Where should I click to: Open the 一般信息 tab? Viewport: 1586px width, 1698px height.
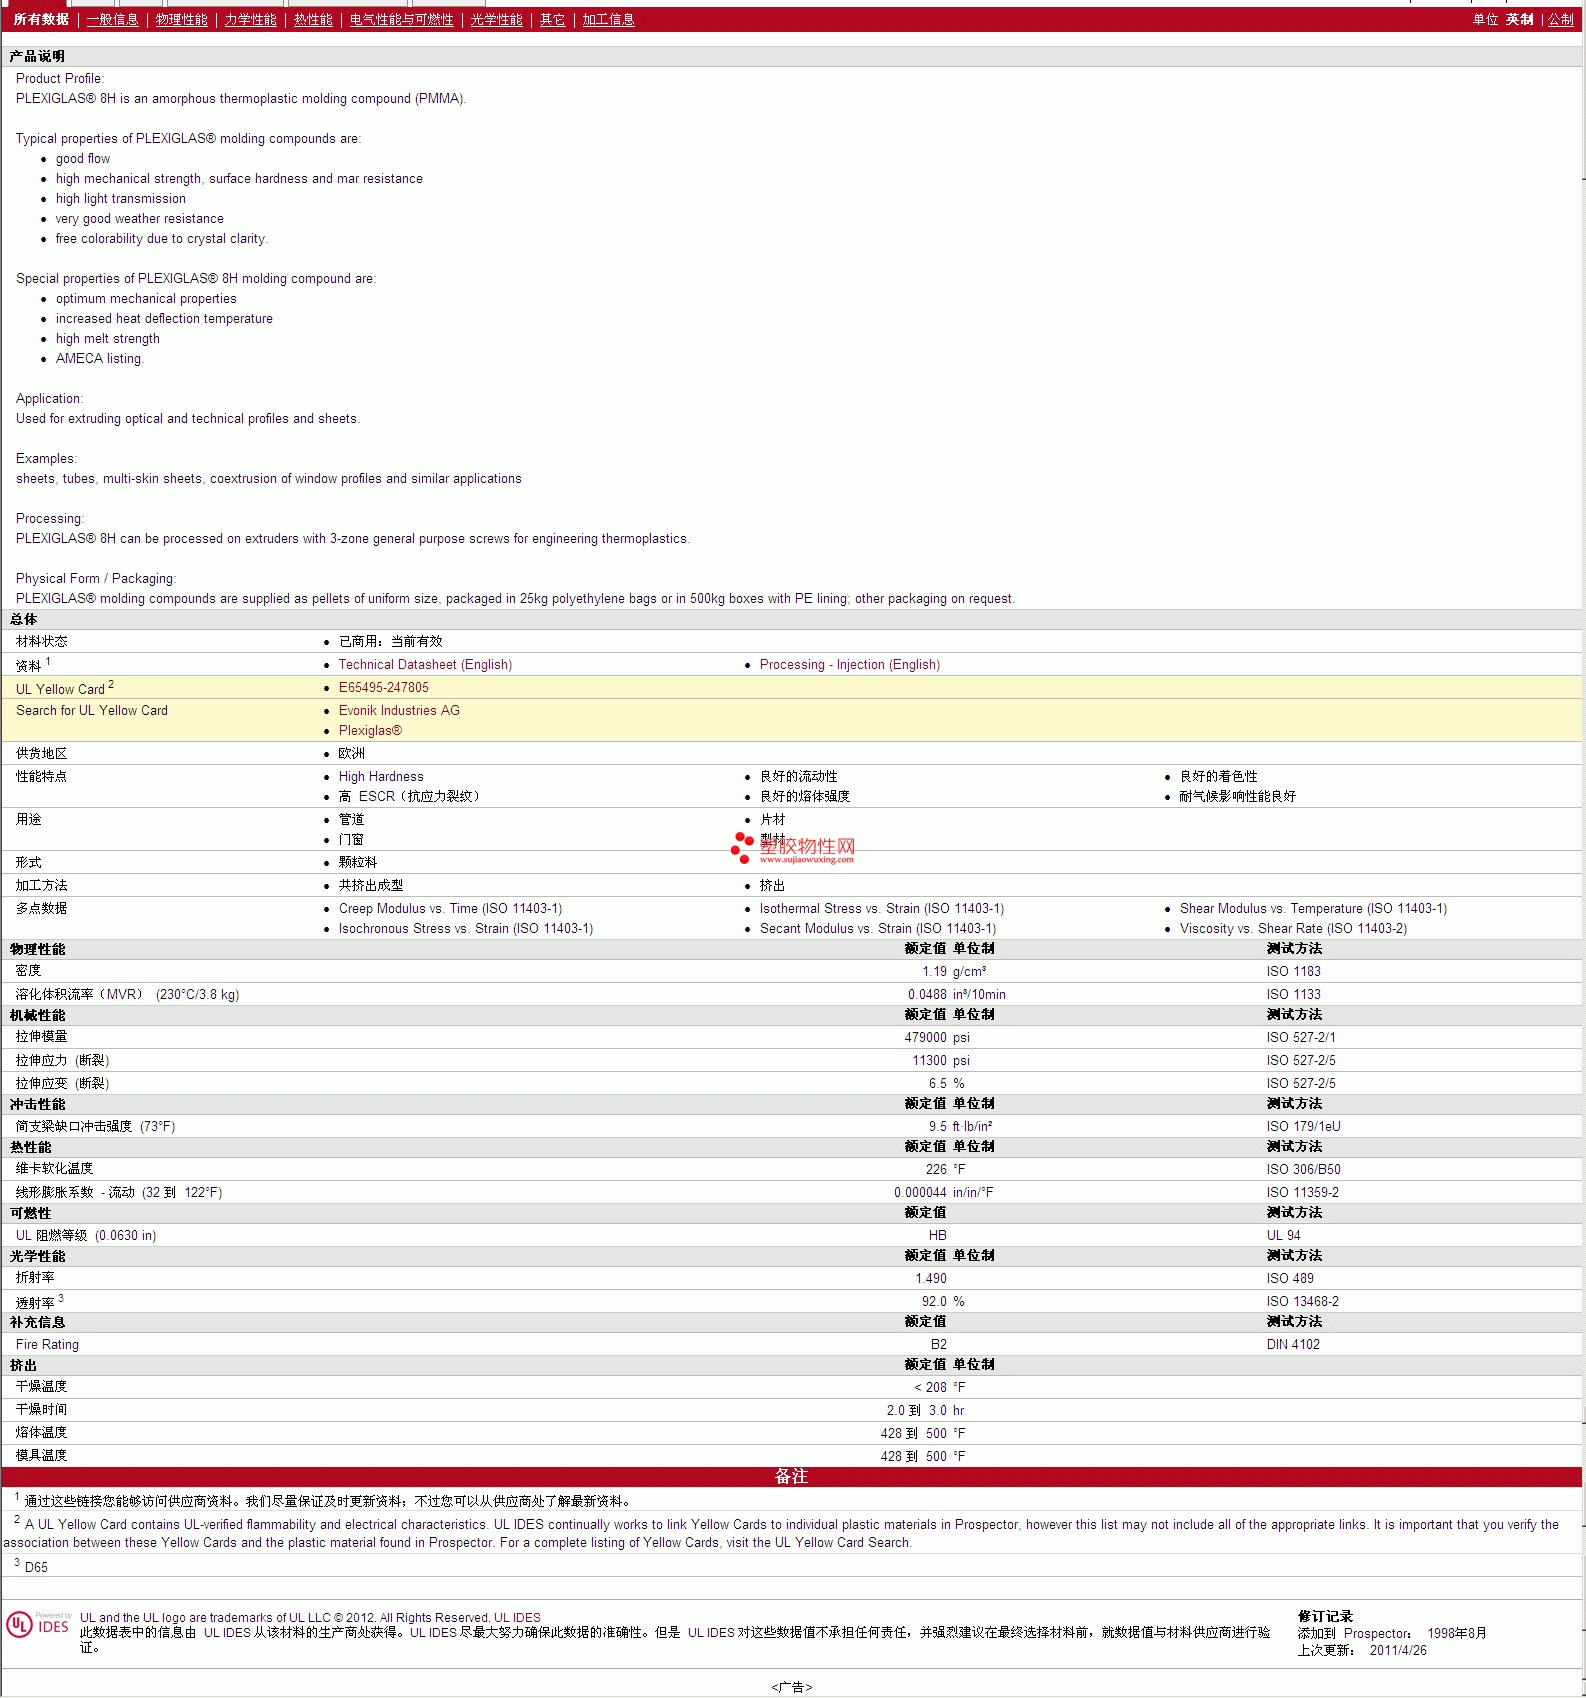coord(112,19)
